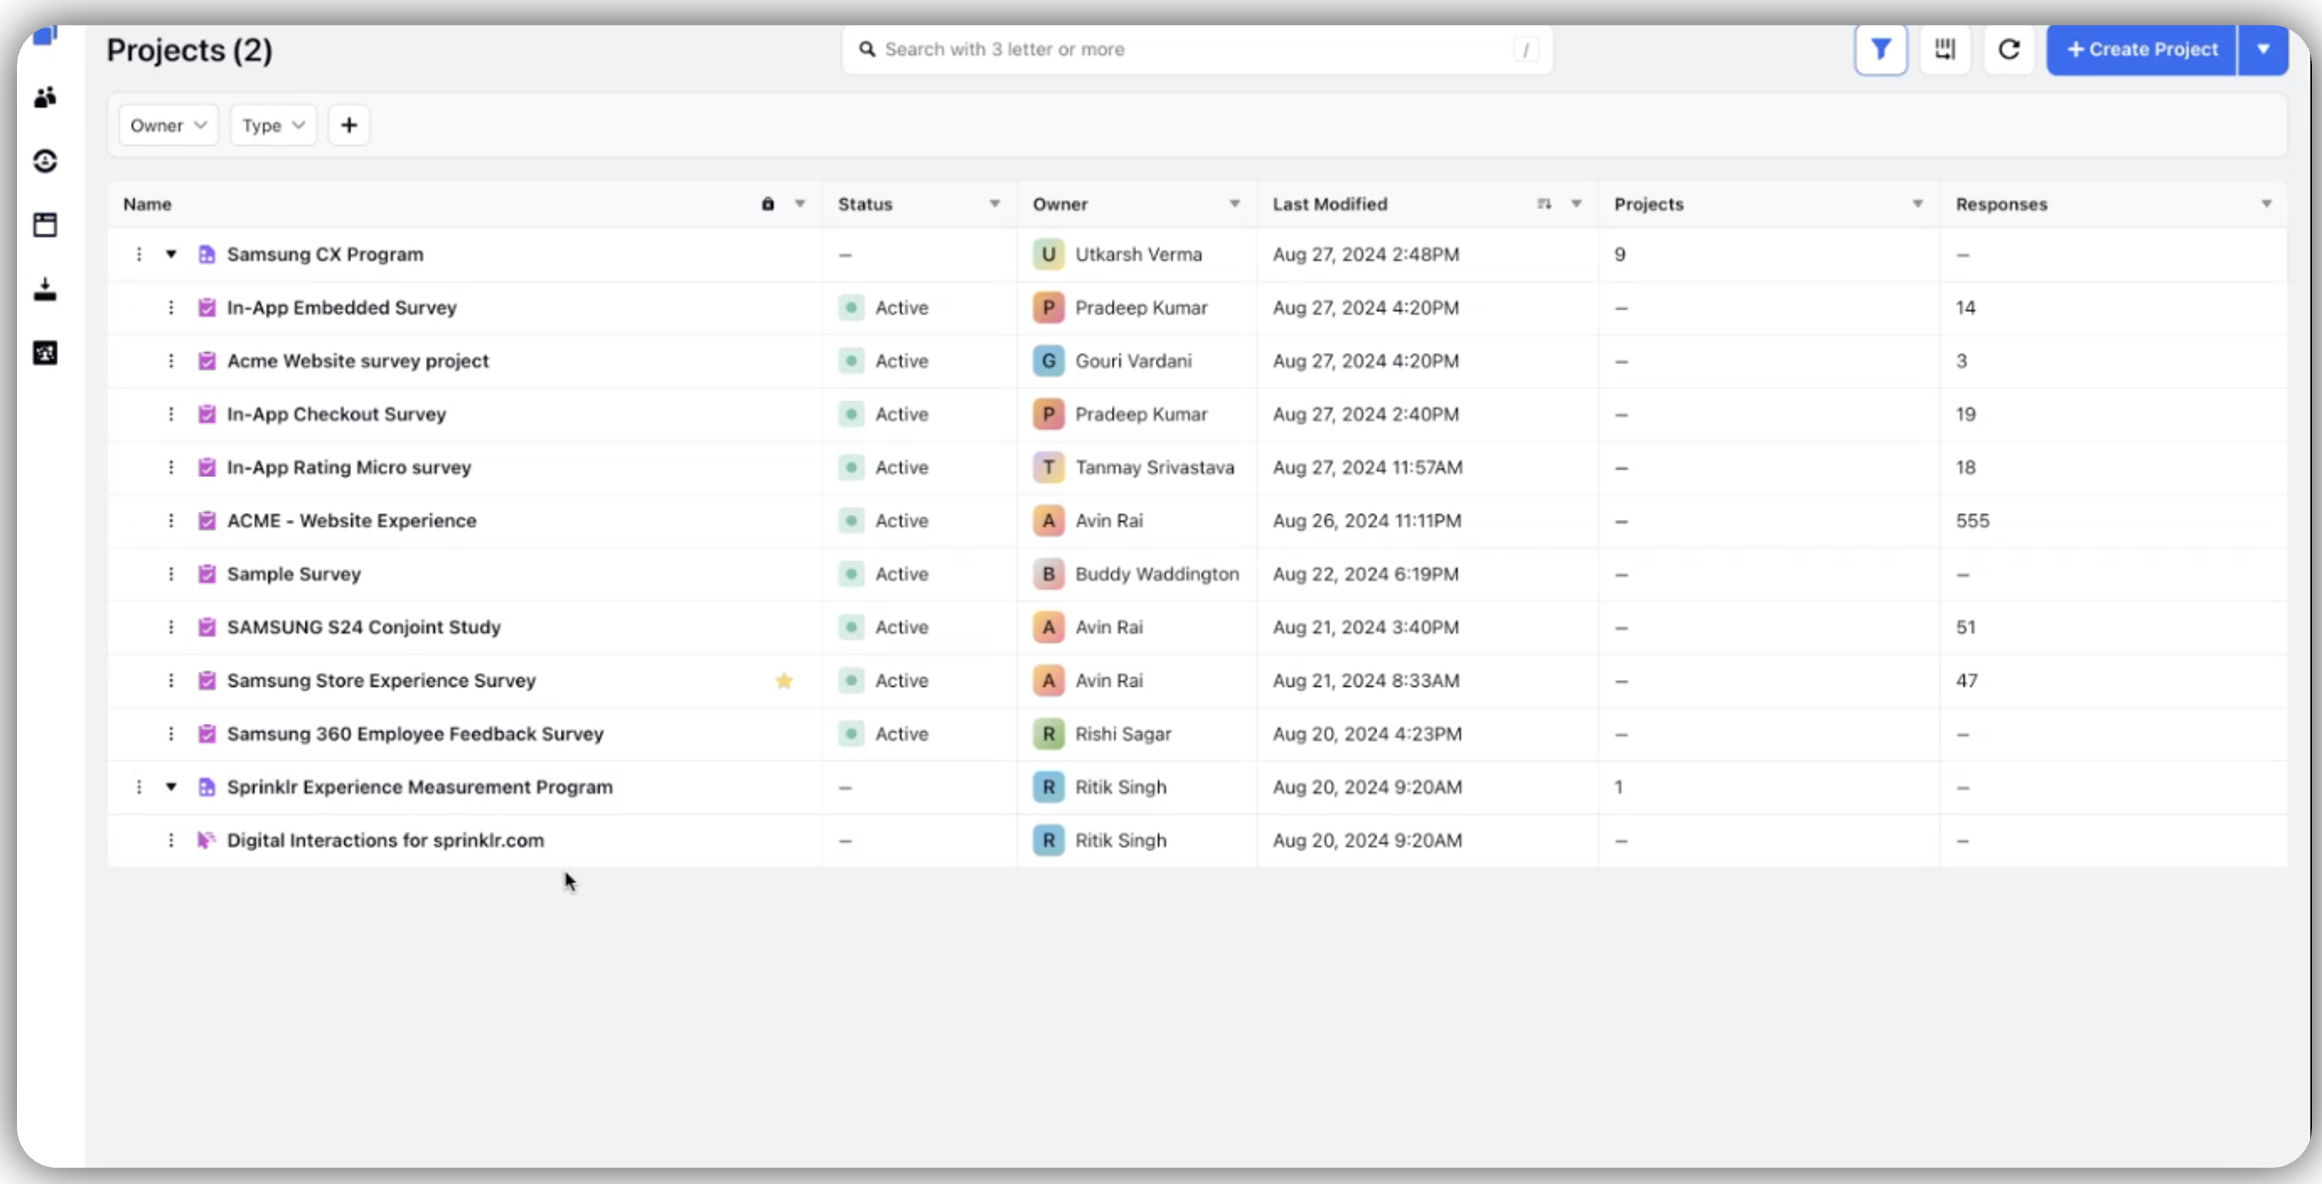Open Digital Interactions for sprinklr.com

coord(385,841)
